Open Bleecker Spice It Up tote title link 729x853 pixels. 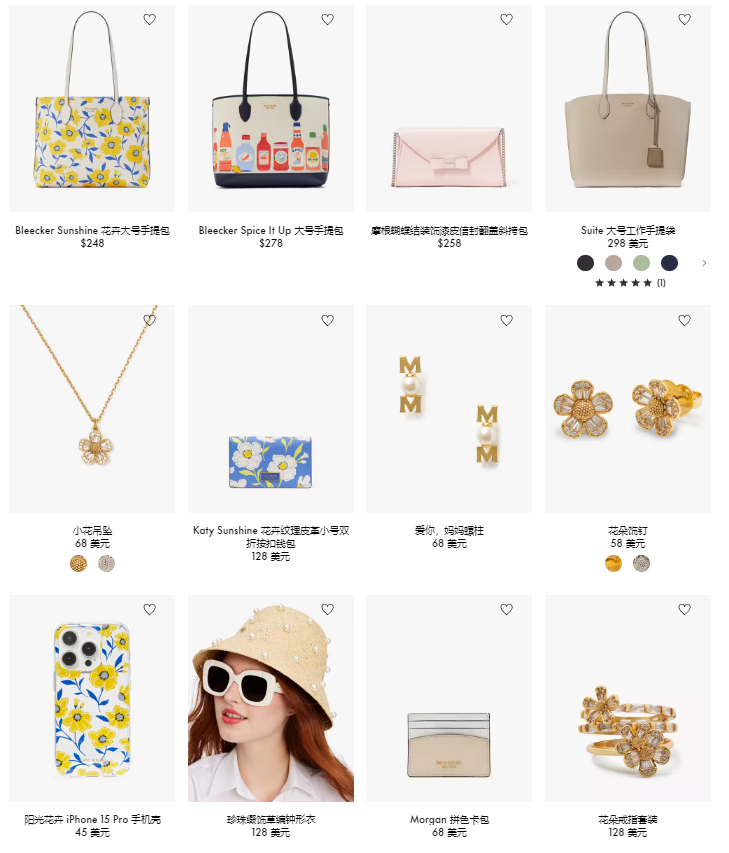(x=271, y=231)
